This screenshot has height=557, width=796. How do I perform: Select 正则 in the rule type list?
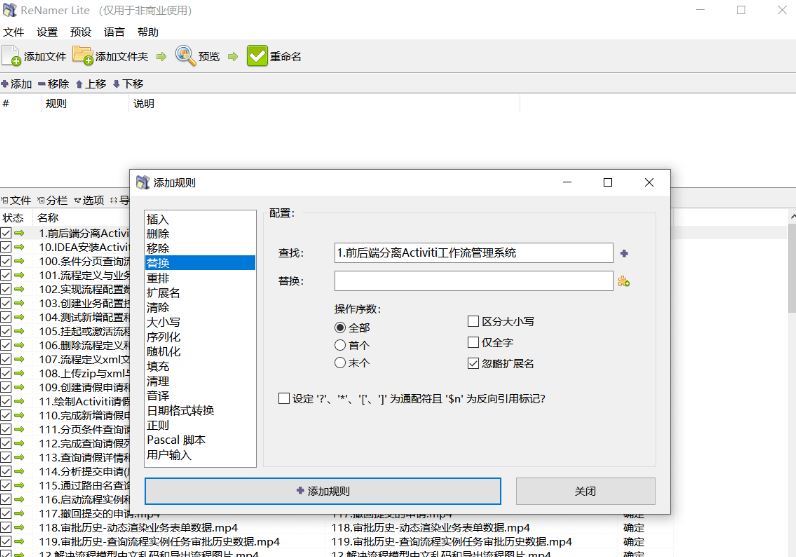pyautogui.click(x=158, y=425)
